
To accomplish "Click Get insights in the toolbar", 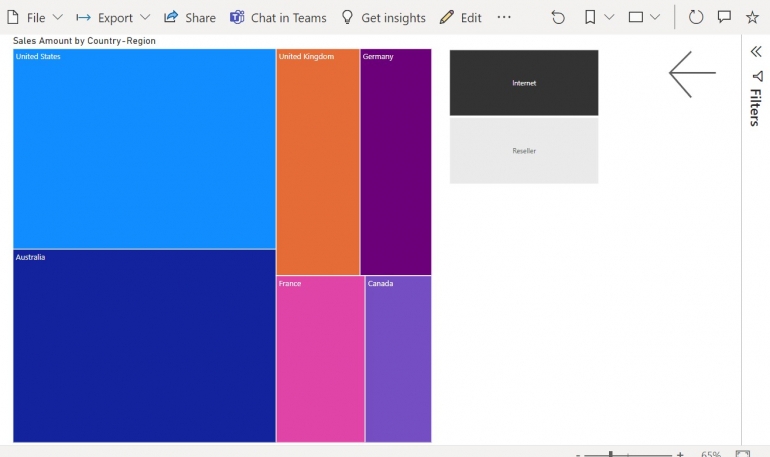I will point(383,18).
